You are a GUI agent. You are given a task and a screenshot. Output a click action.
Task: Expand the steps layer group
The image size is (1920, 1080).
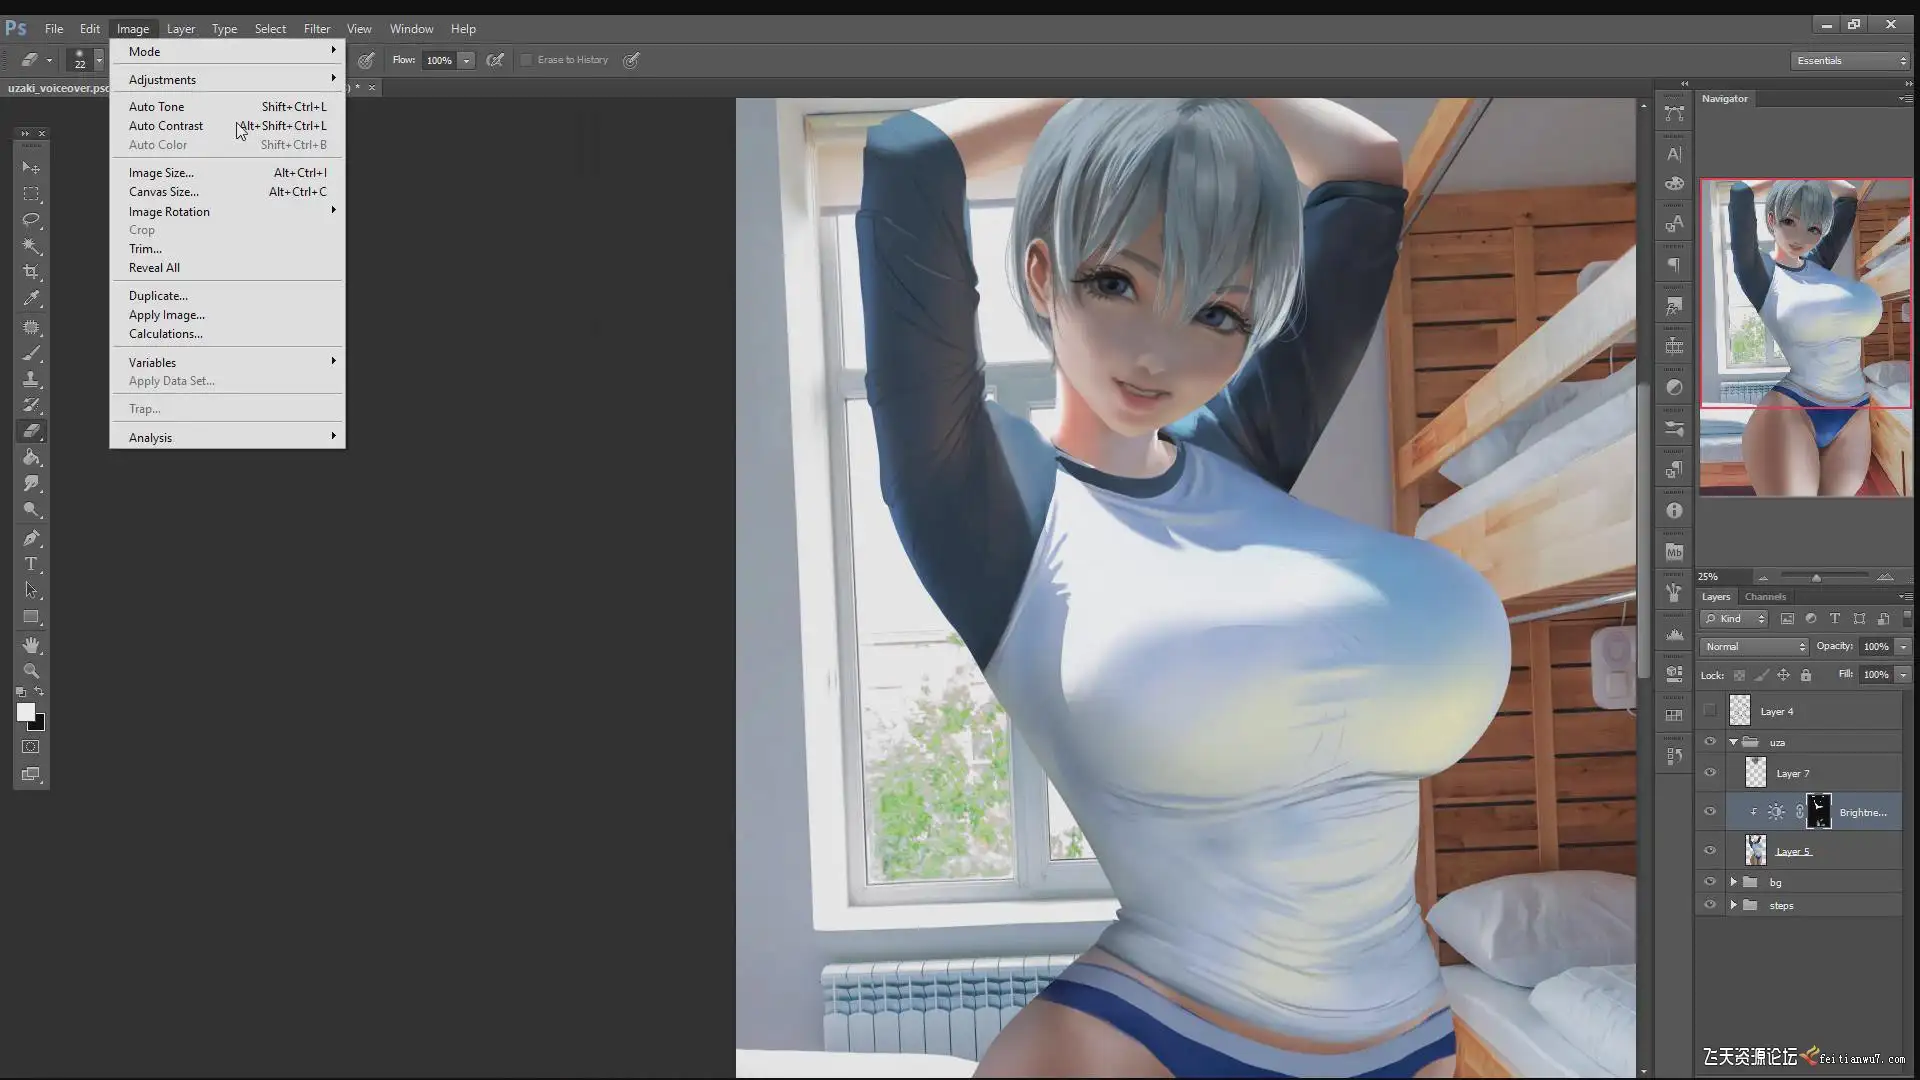click(1734, 905)
